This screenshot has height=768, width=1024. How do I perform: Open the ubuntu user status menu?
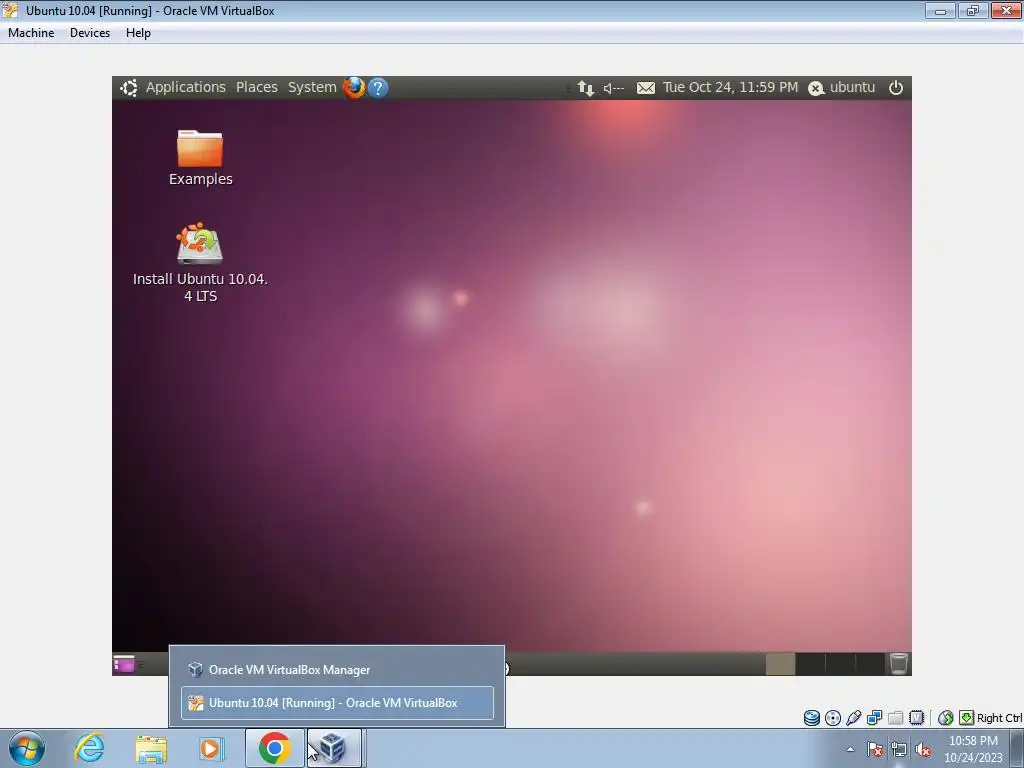tap(842, 88)
